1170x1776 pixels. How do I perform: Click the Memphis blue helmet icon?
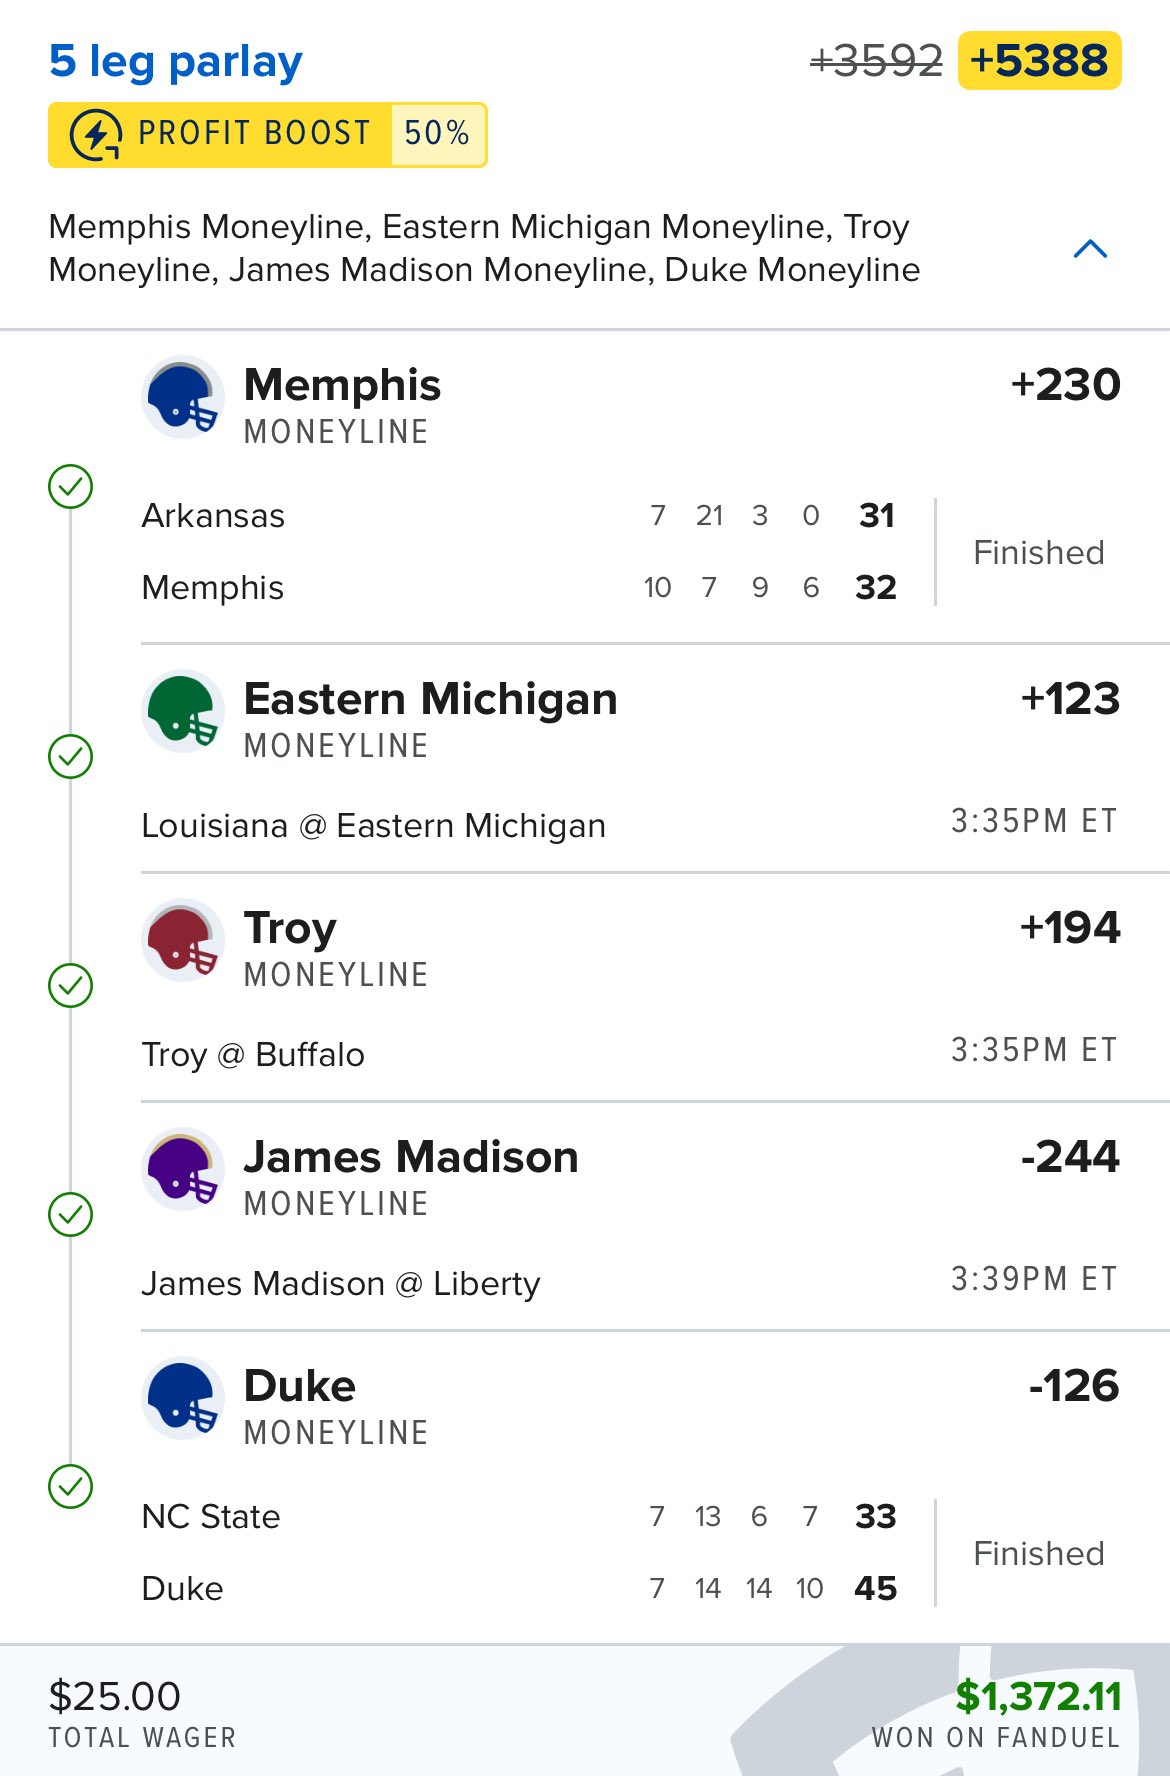click(x=182, y=398)
